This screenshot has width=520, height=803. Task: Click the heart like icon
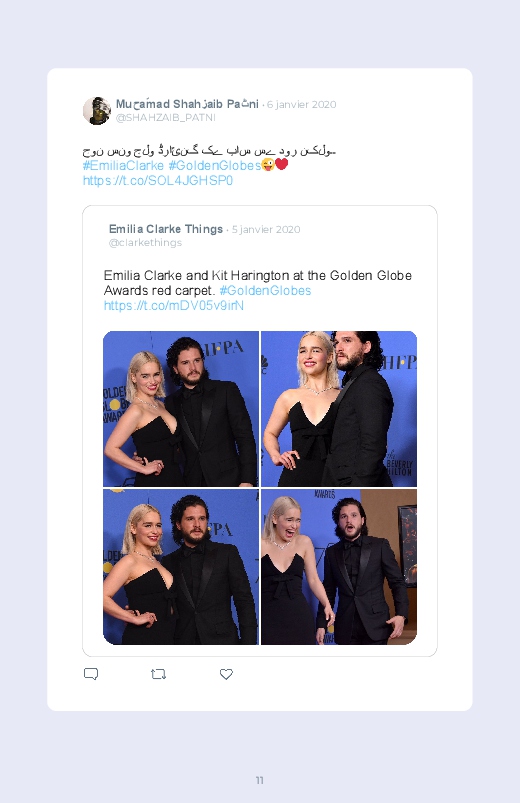click(226, 674)
